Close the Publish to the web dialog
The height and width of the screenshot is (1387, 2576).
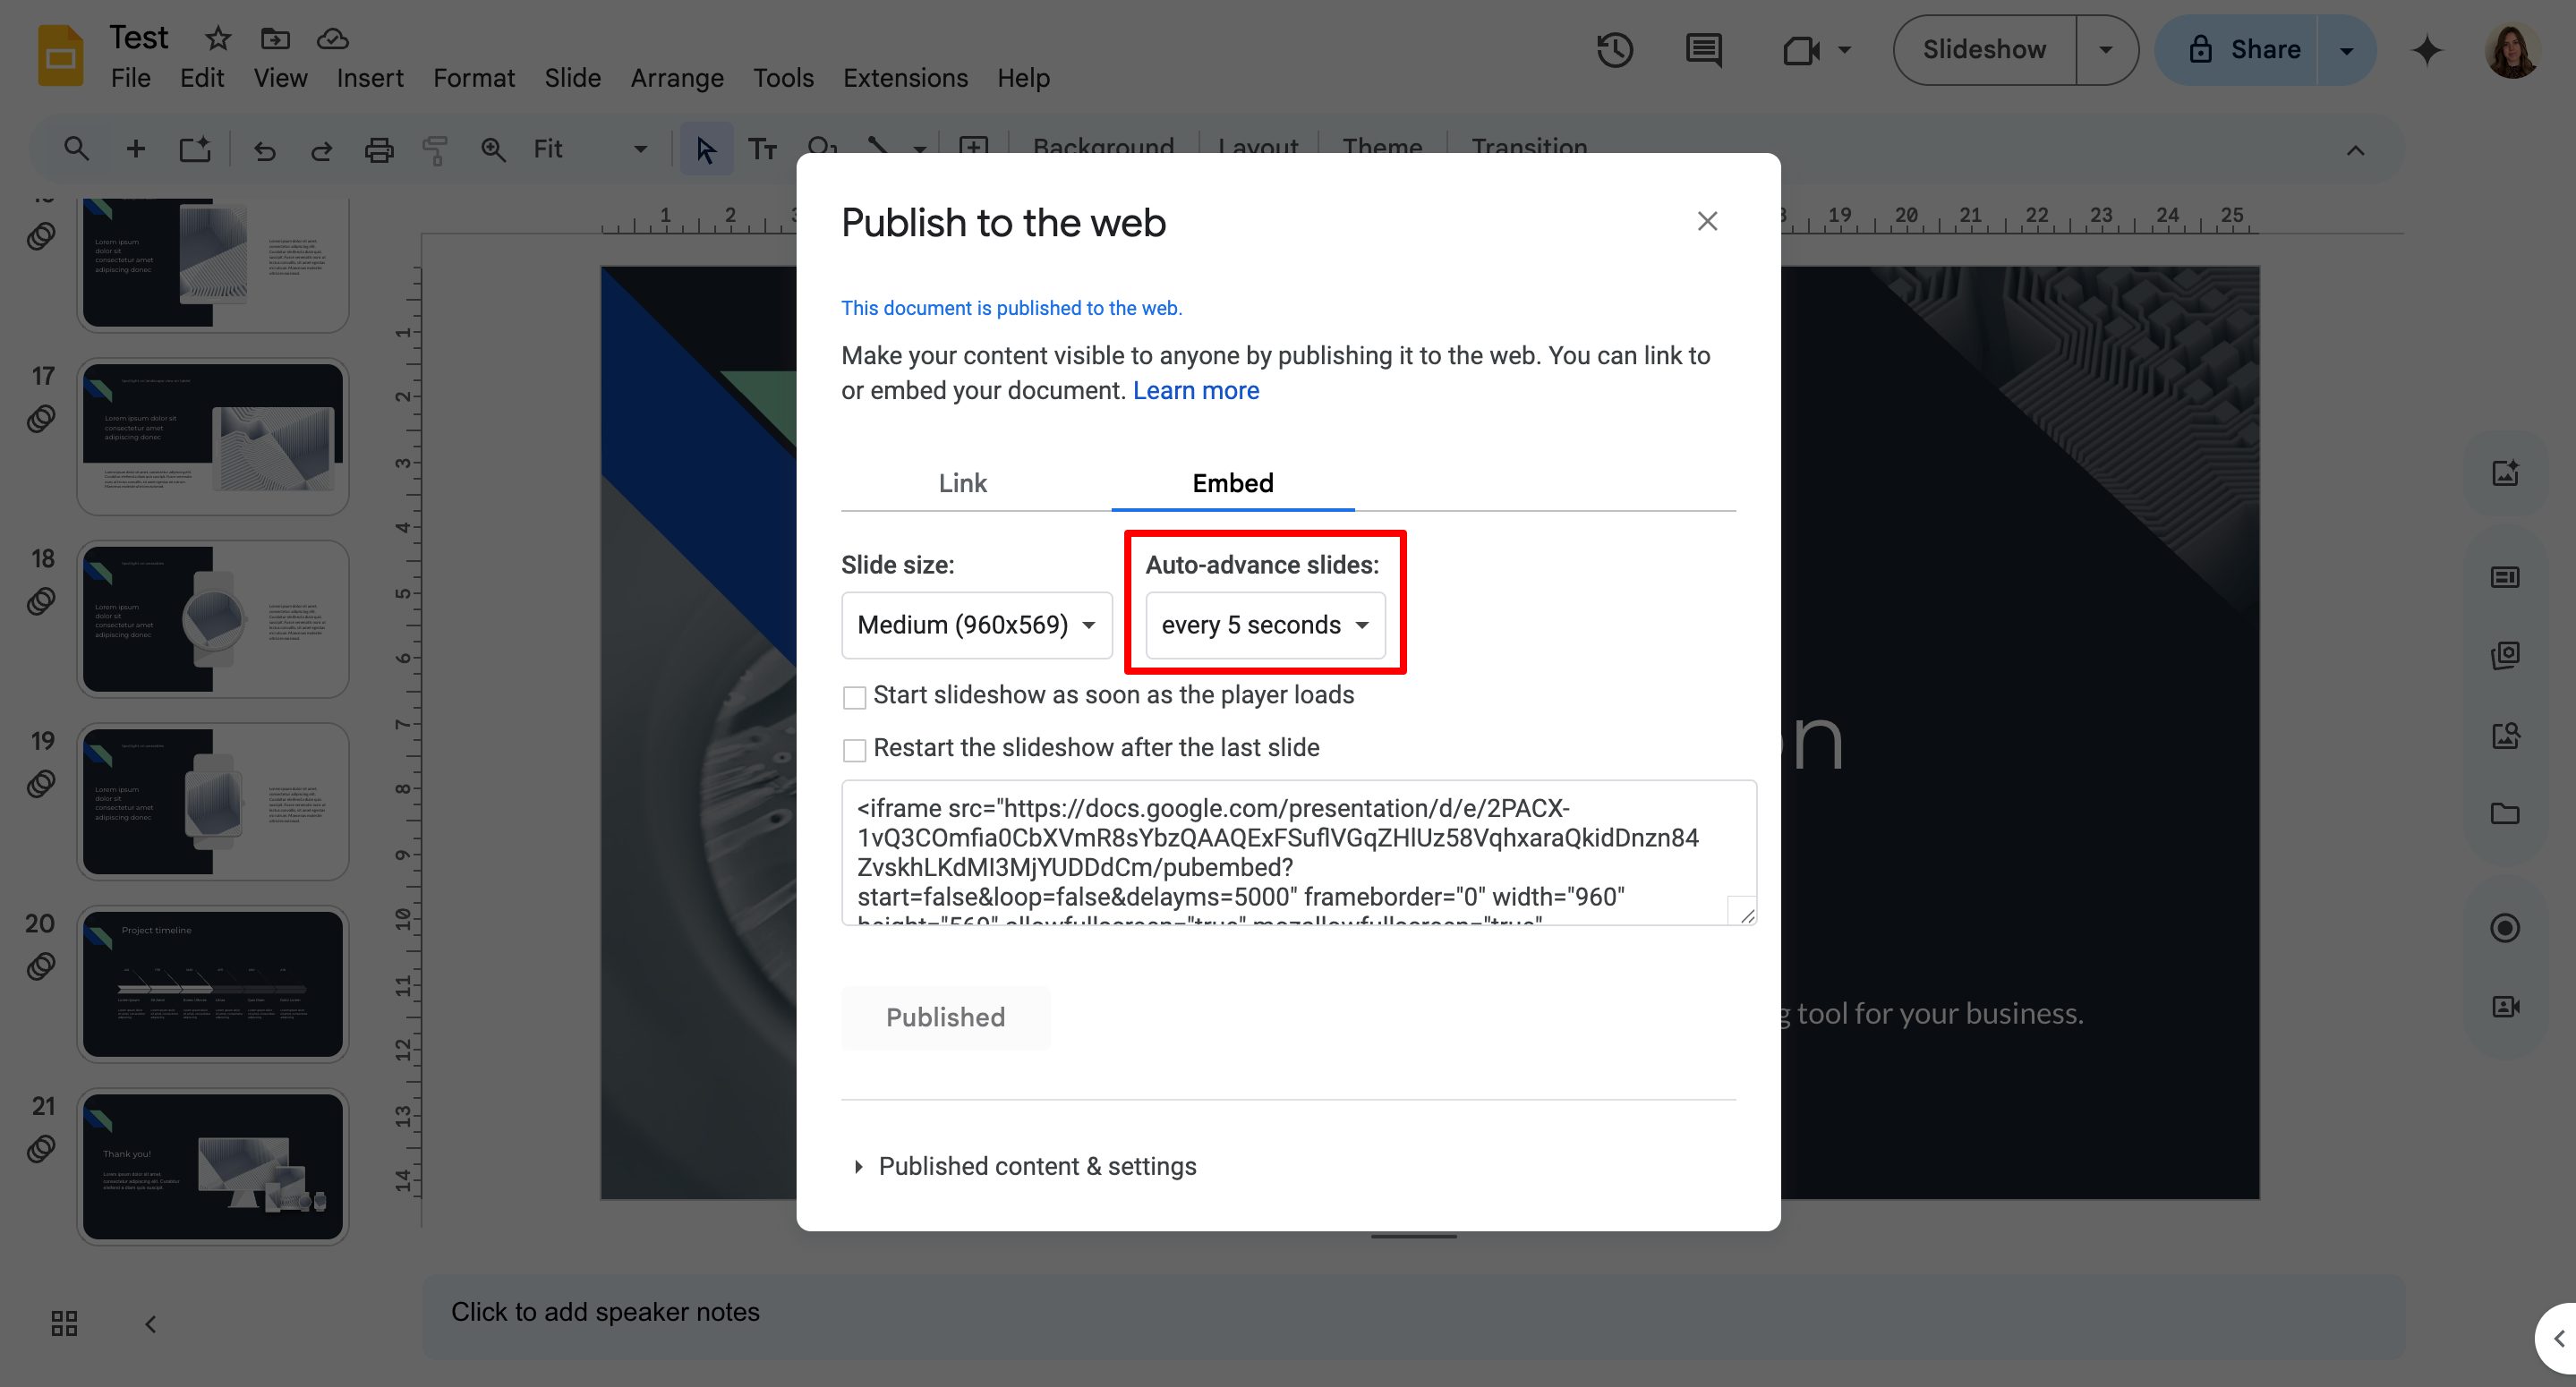coord(1707,221)
